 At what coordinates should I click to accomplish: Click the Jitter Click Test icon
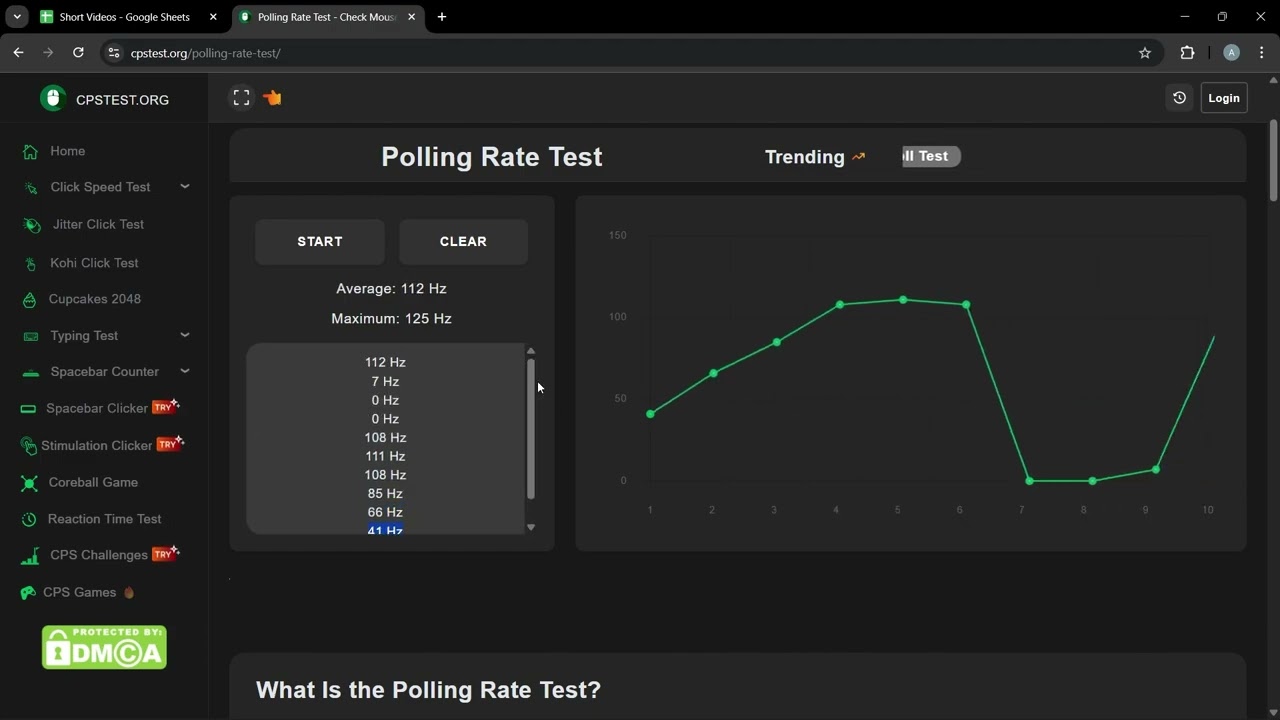click(x=32, y=225)
